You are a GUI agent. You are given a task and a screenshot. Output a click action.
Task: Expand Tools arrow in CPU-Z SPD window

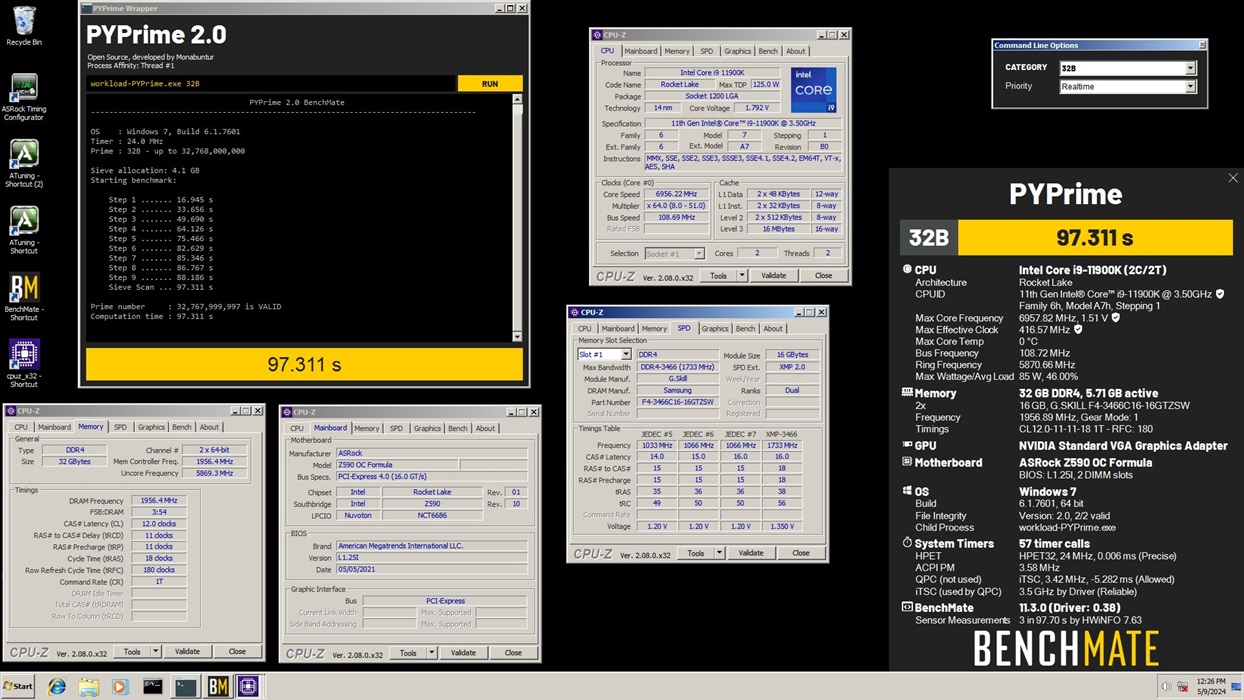point(719,553)
